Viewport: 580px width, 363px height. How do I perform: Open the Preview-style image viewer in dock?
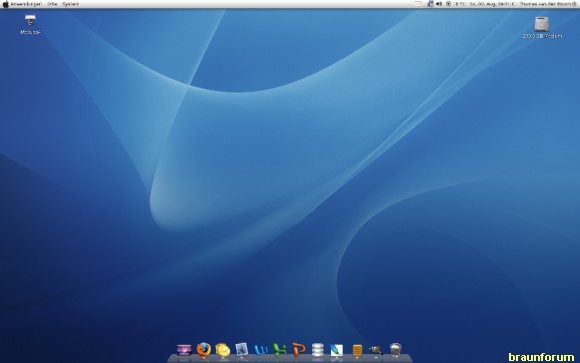point(242,349)
